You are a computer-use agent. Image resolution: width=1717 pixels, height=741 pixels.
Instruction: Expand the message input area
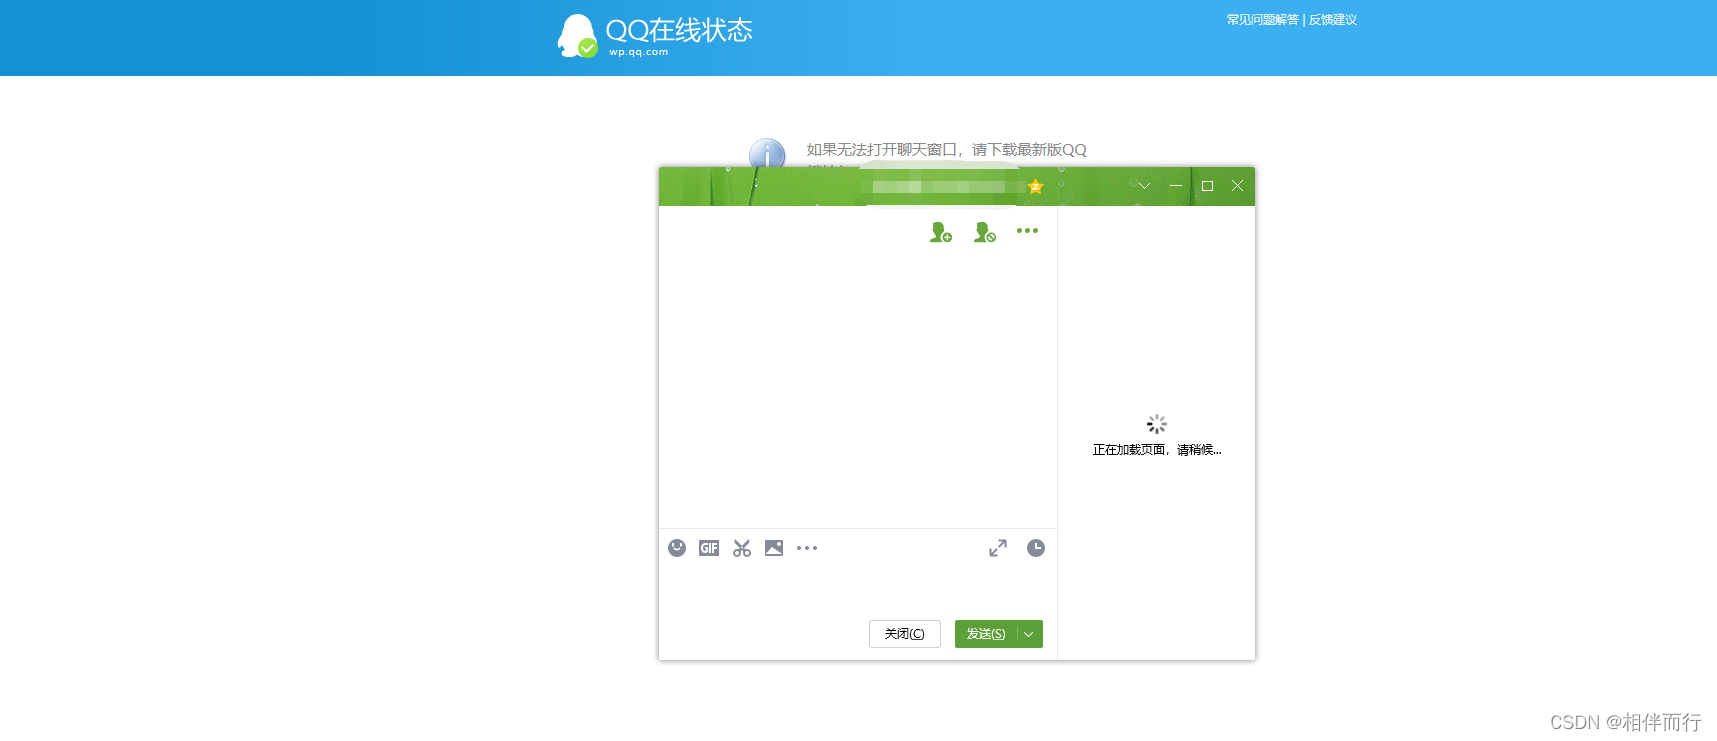(998, 548)
